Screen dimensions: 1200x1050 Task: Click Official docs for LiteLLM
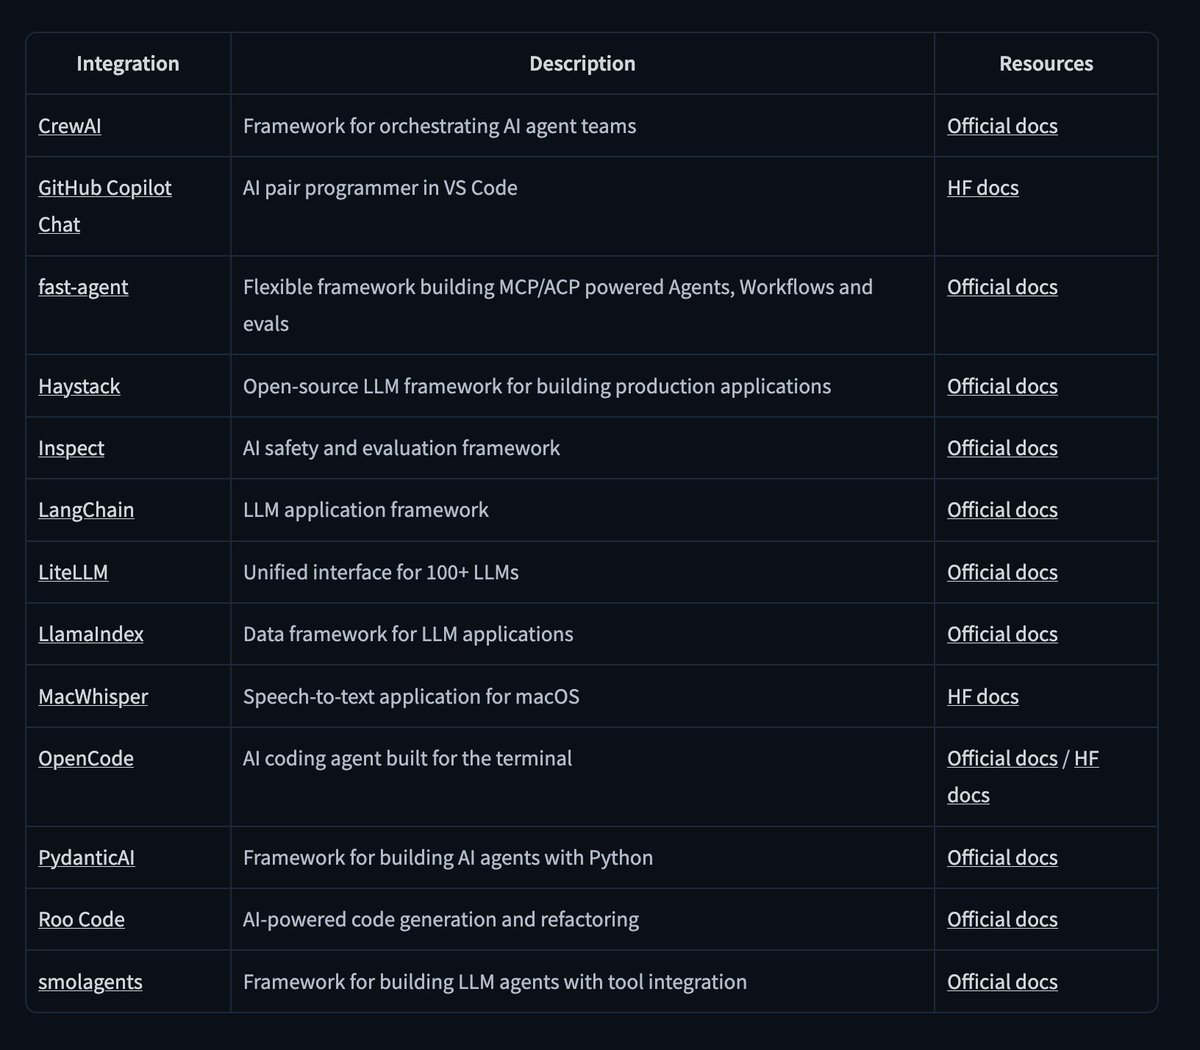coord(1002,572)
